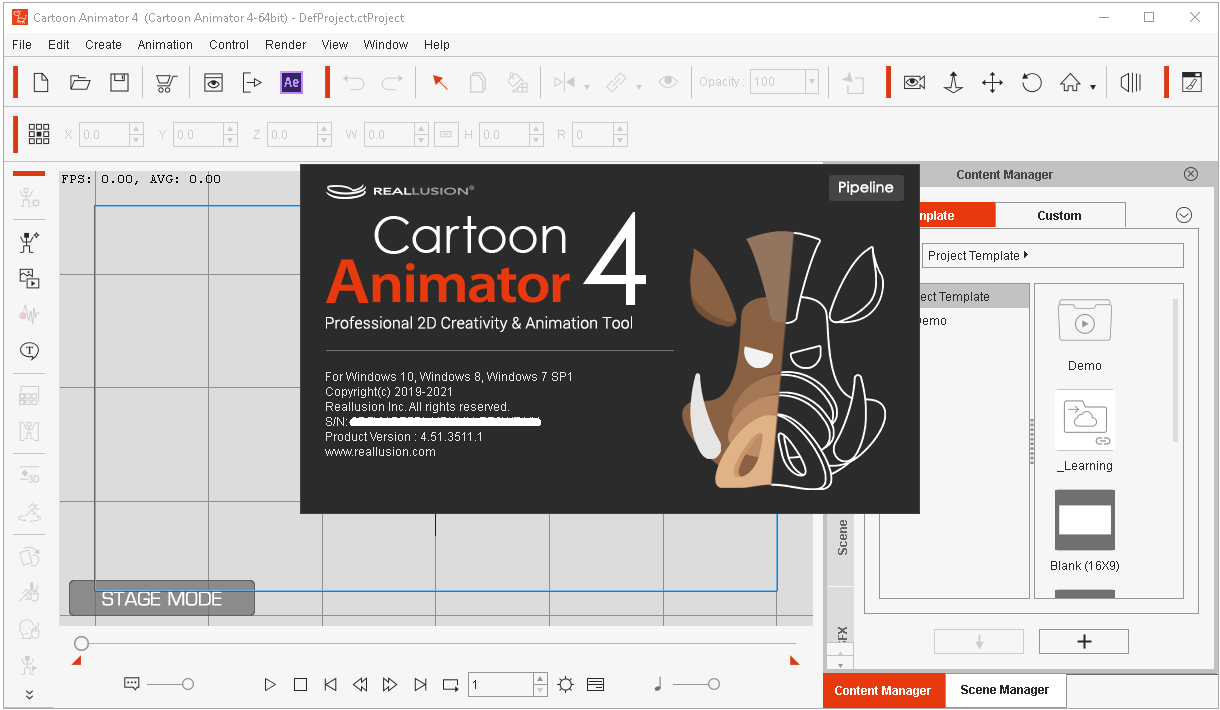The height and width of the screenshot is (710, 1220).
Task: Click the Custom tab button
Action: (1059, 215)
